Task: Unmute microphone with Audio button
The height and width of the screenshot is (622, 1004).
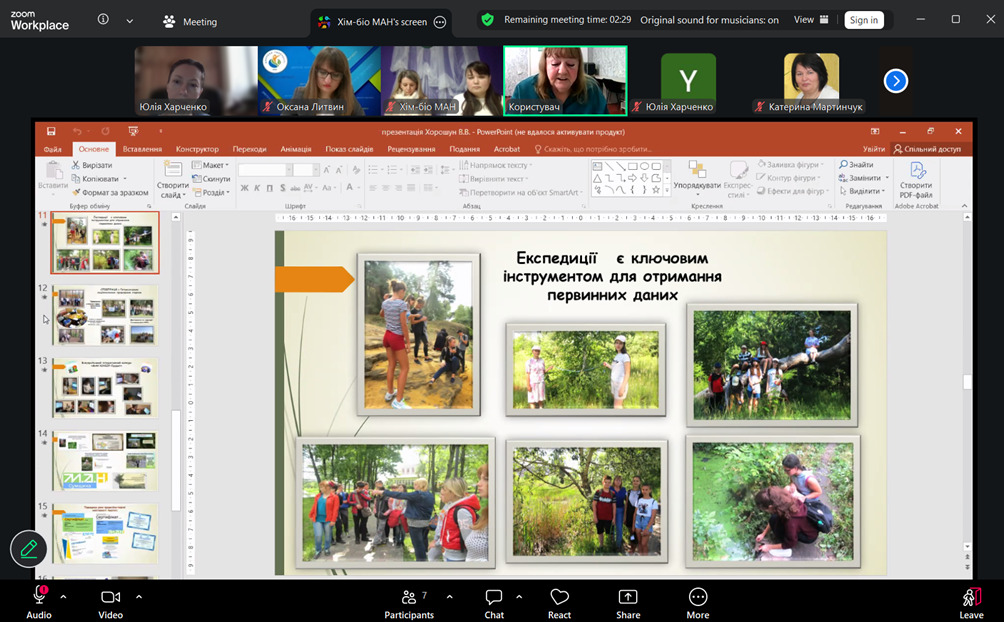Action: pyautogui.click(x=39, y=602)
